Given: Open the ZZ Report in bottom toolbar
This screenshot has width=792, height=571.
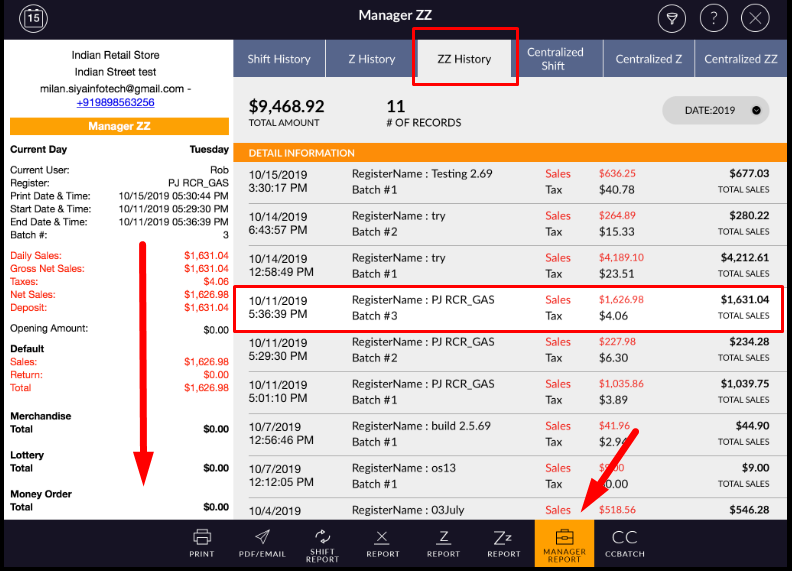Looking at the screenshot, I should click(x=504, y=543).
